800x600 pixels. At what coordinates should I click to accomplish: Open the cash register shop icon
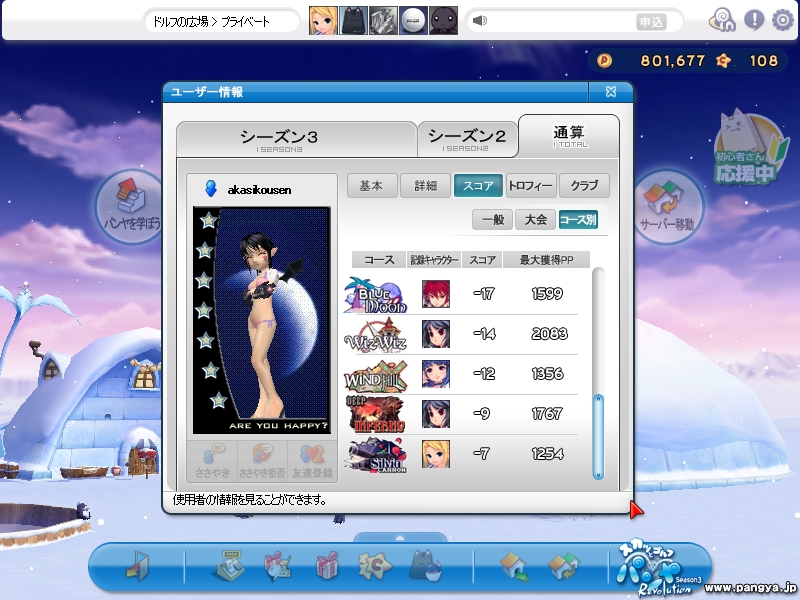227,565
